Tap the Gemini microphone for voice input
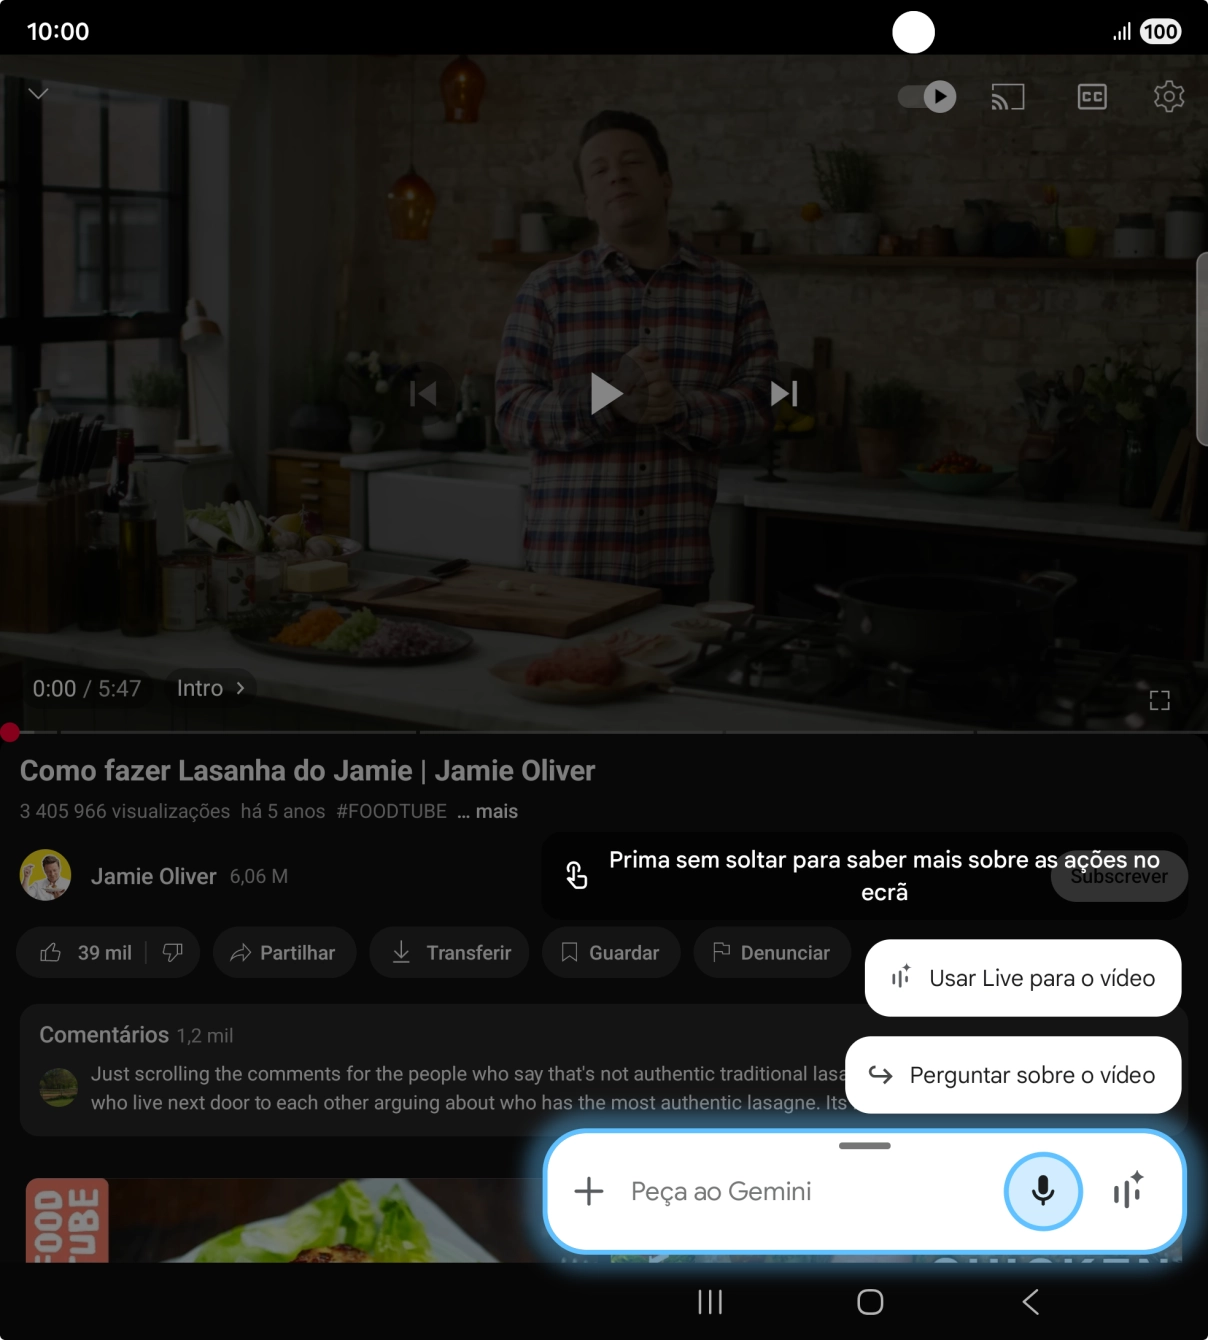This screenshot has height=1340, width=1208. pos(1043,1191)
